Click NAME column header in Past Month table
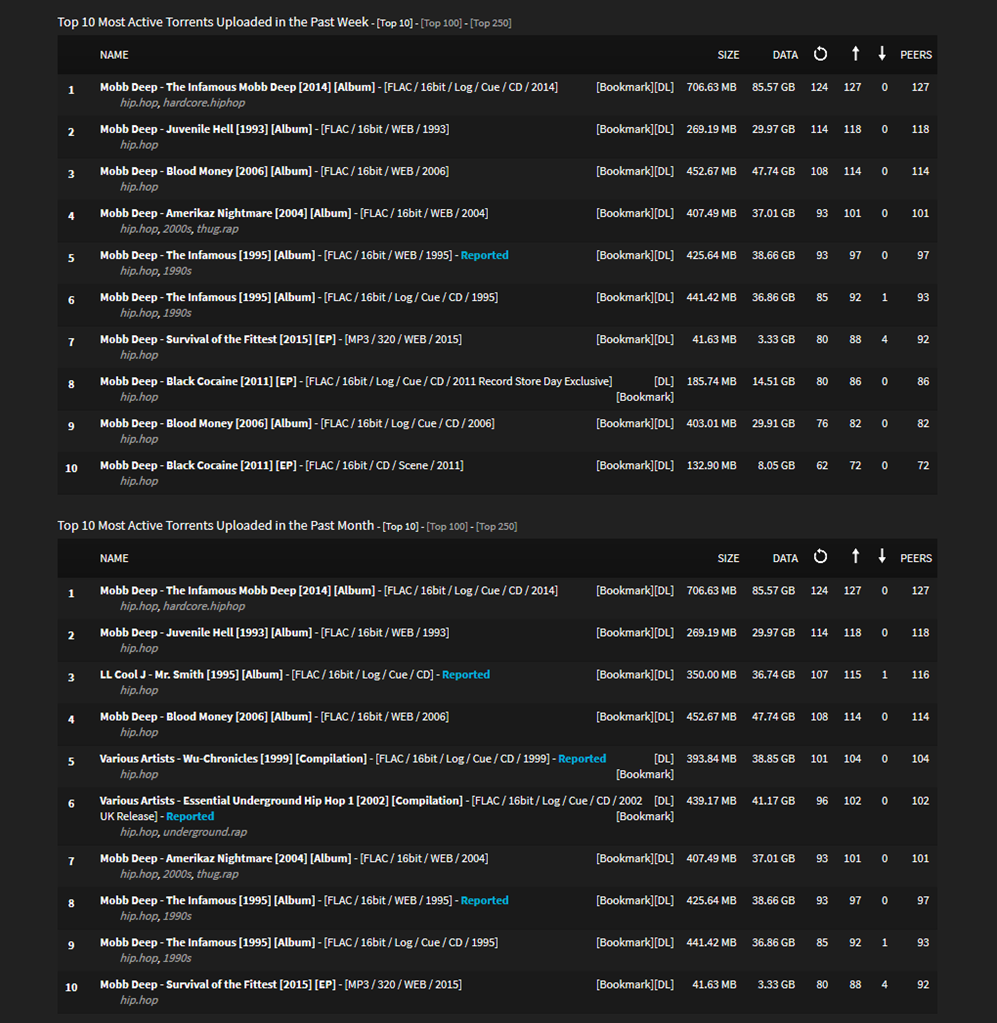Viewport: 997px width, 1023px height. click(114, 558)
